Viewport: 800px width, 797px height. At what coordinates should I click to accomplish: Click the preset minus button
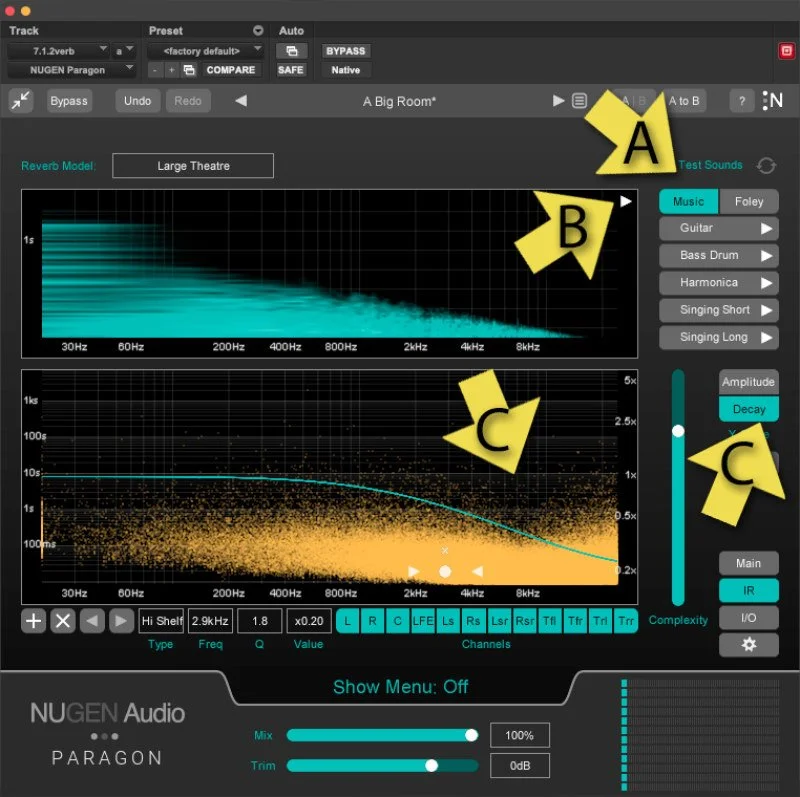pyautogui.click(x=155, y=70)
